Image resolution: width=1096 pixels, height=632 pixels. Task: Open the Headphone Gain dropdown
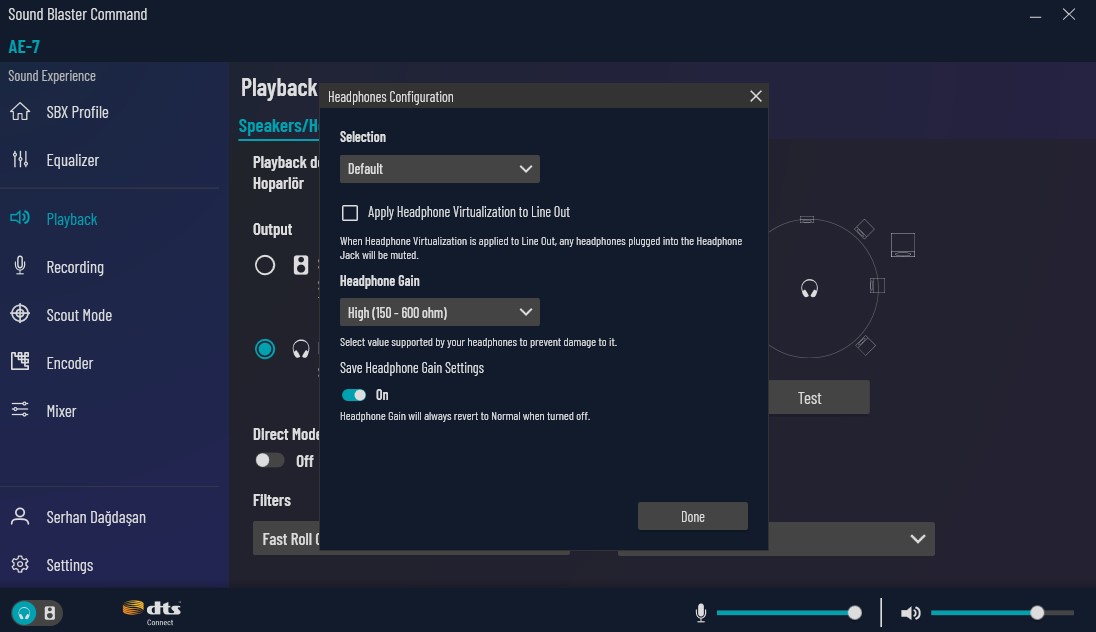click(x=439, y=312)
